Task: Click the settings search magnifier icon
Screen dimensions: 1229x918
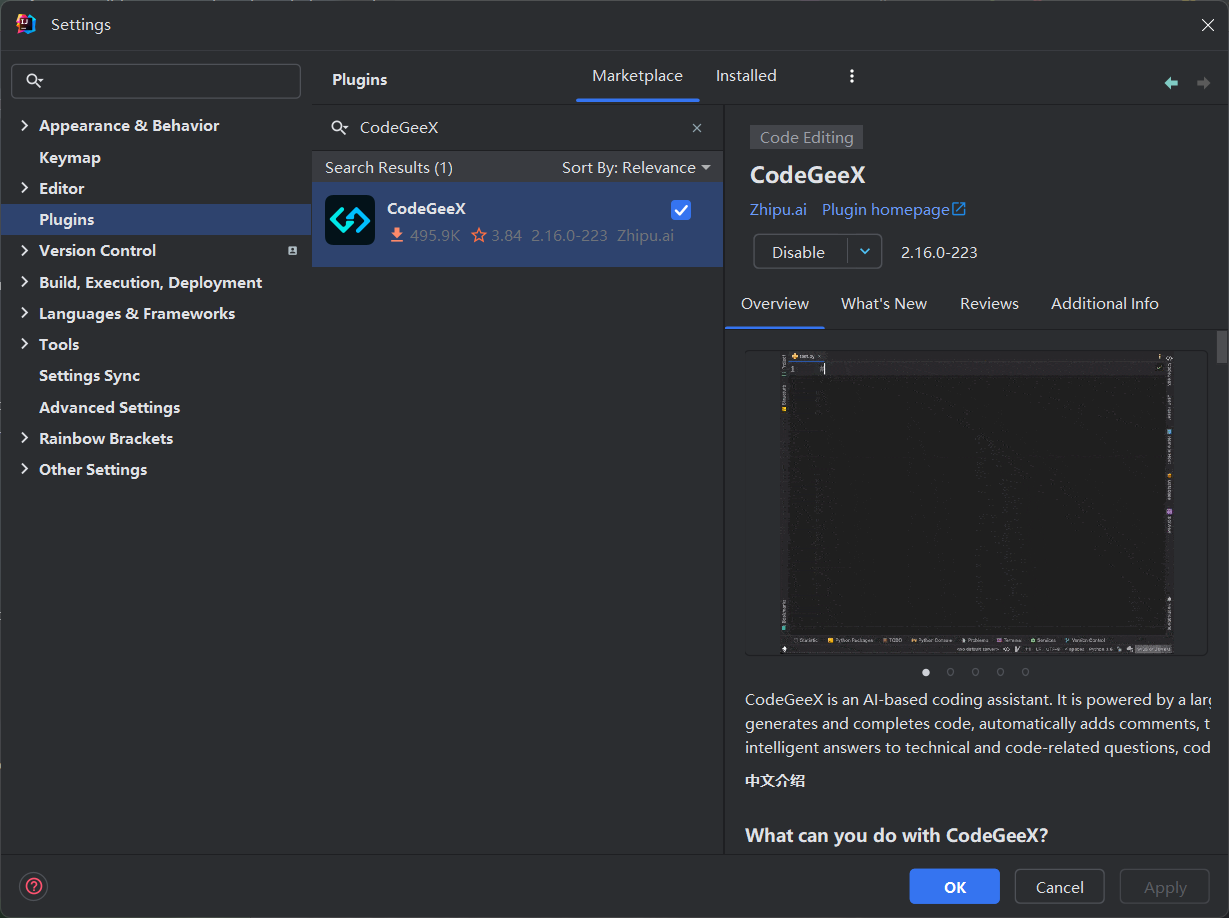Action: click(34, 81)
